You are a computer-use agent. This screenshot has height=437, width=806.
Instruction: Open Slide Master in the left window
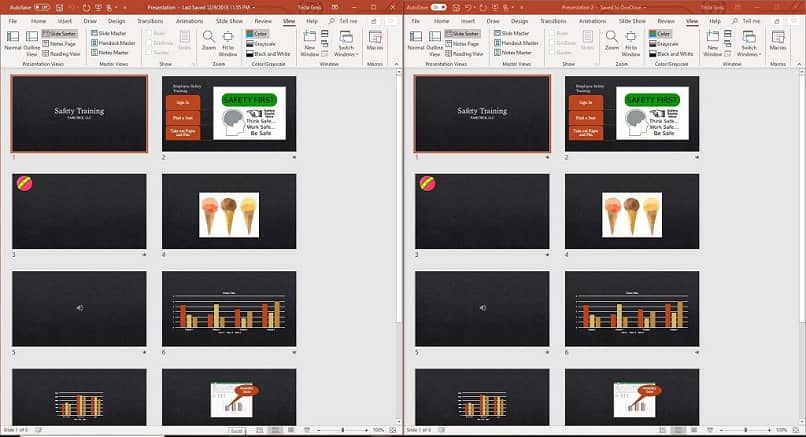coord(108,33)
